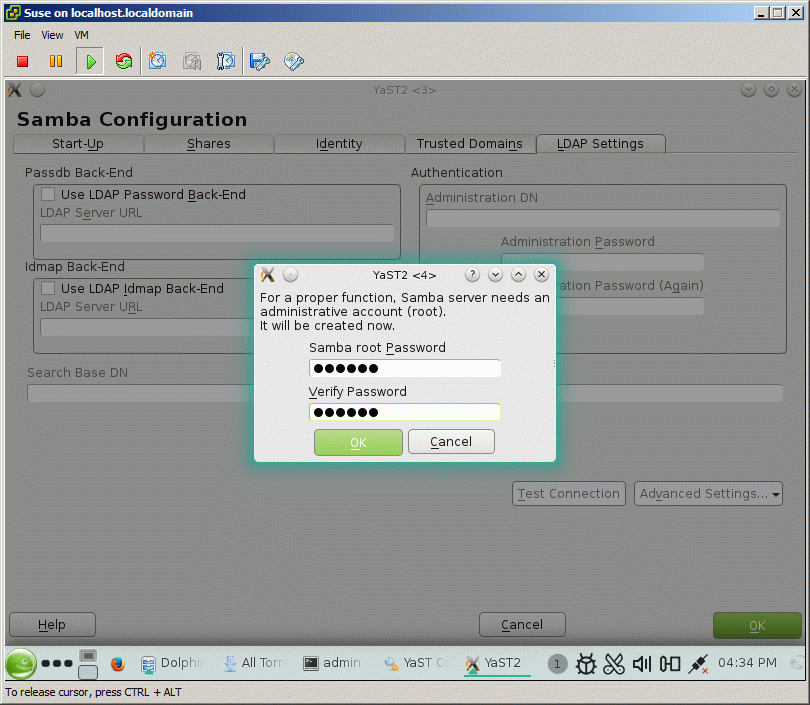The width and height of the screenshot is (810, 705).
Task: Open the scissors clipboard tray icon
Action: pos(614,664)
